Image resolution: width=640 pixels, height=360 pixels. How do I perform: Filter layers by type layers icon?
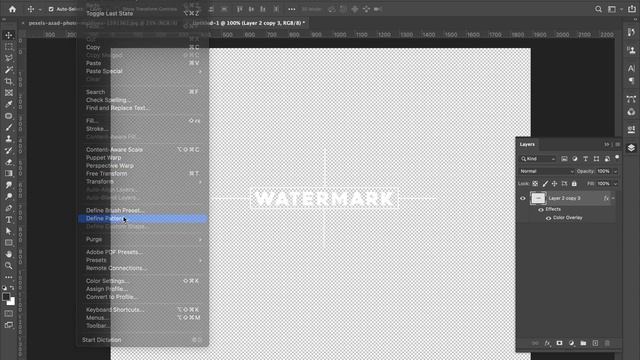click(585, 159)
